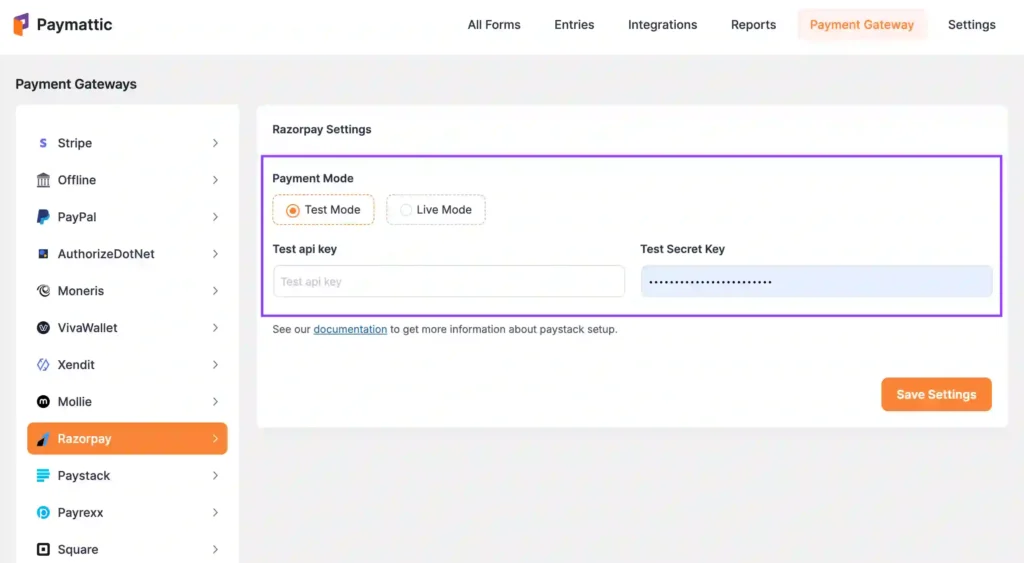Click the VivaWallet icon

pyautogui.click(x=43, y=328)
